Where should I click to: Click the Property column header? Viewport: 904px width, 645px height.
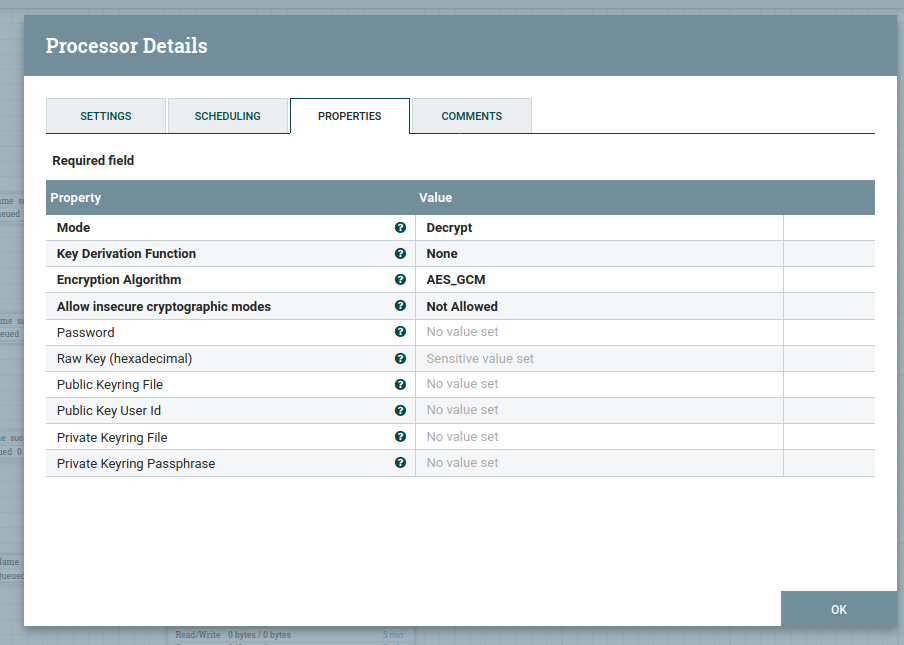[230, 198]
